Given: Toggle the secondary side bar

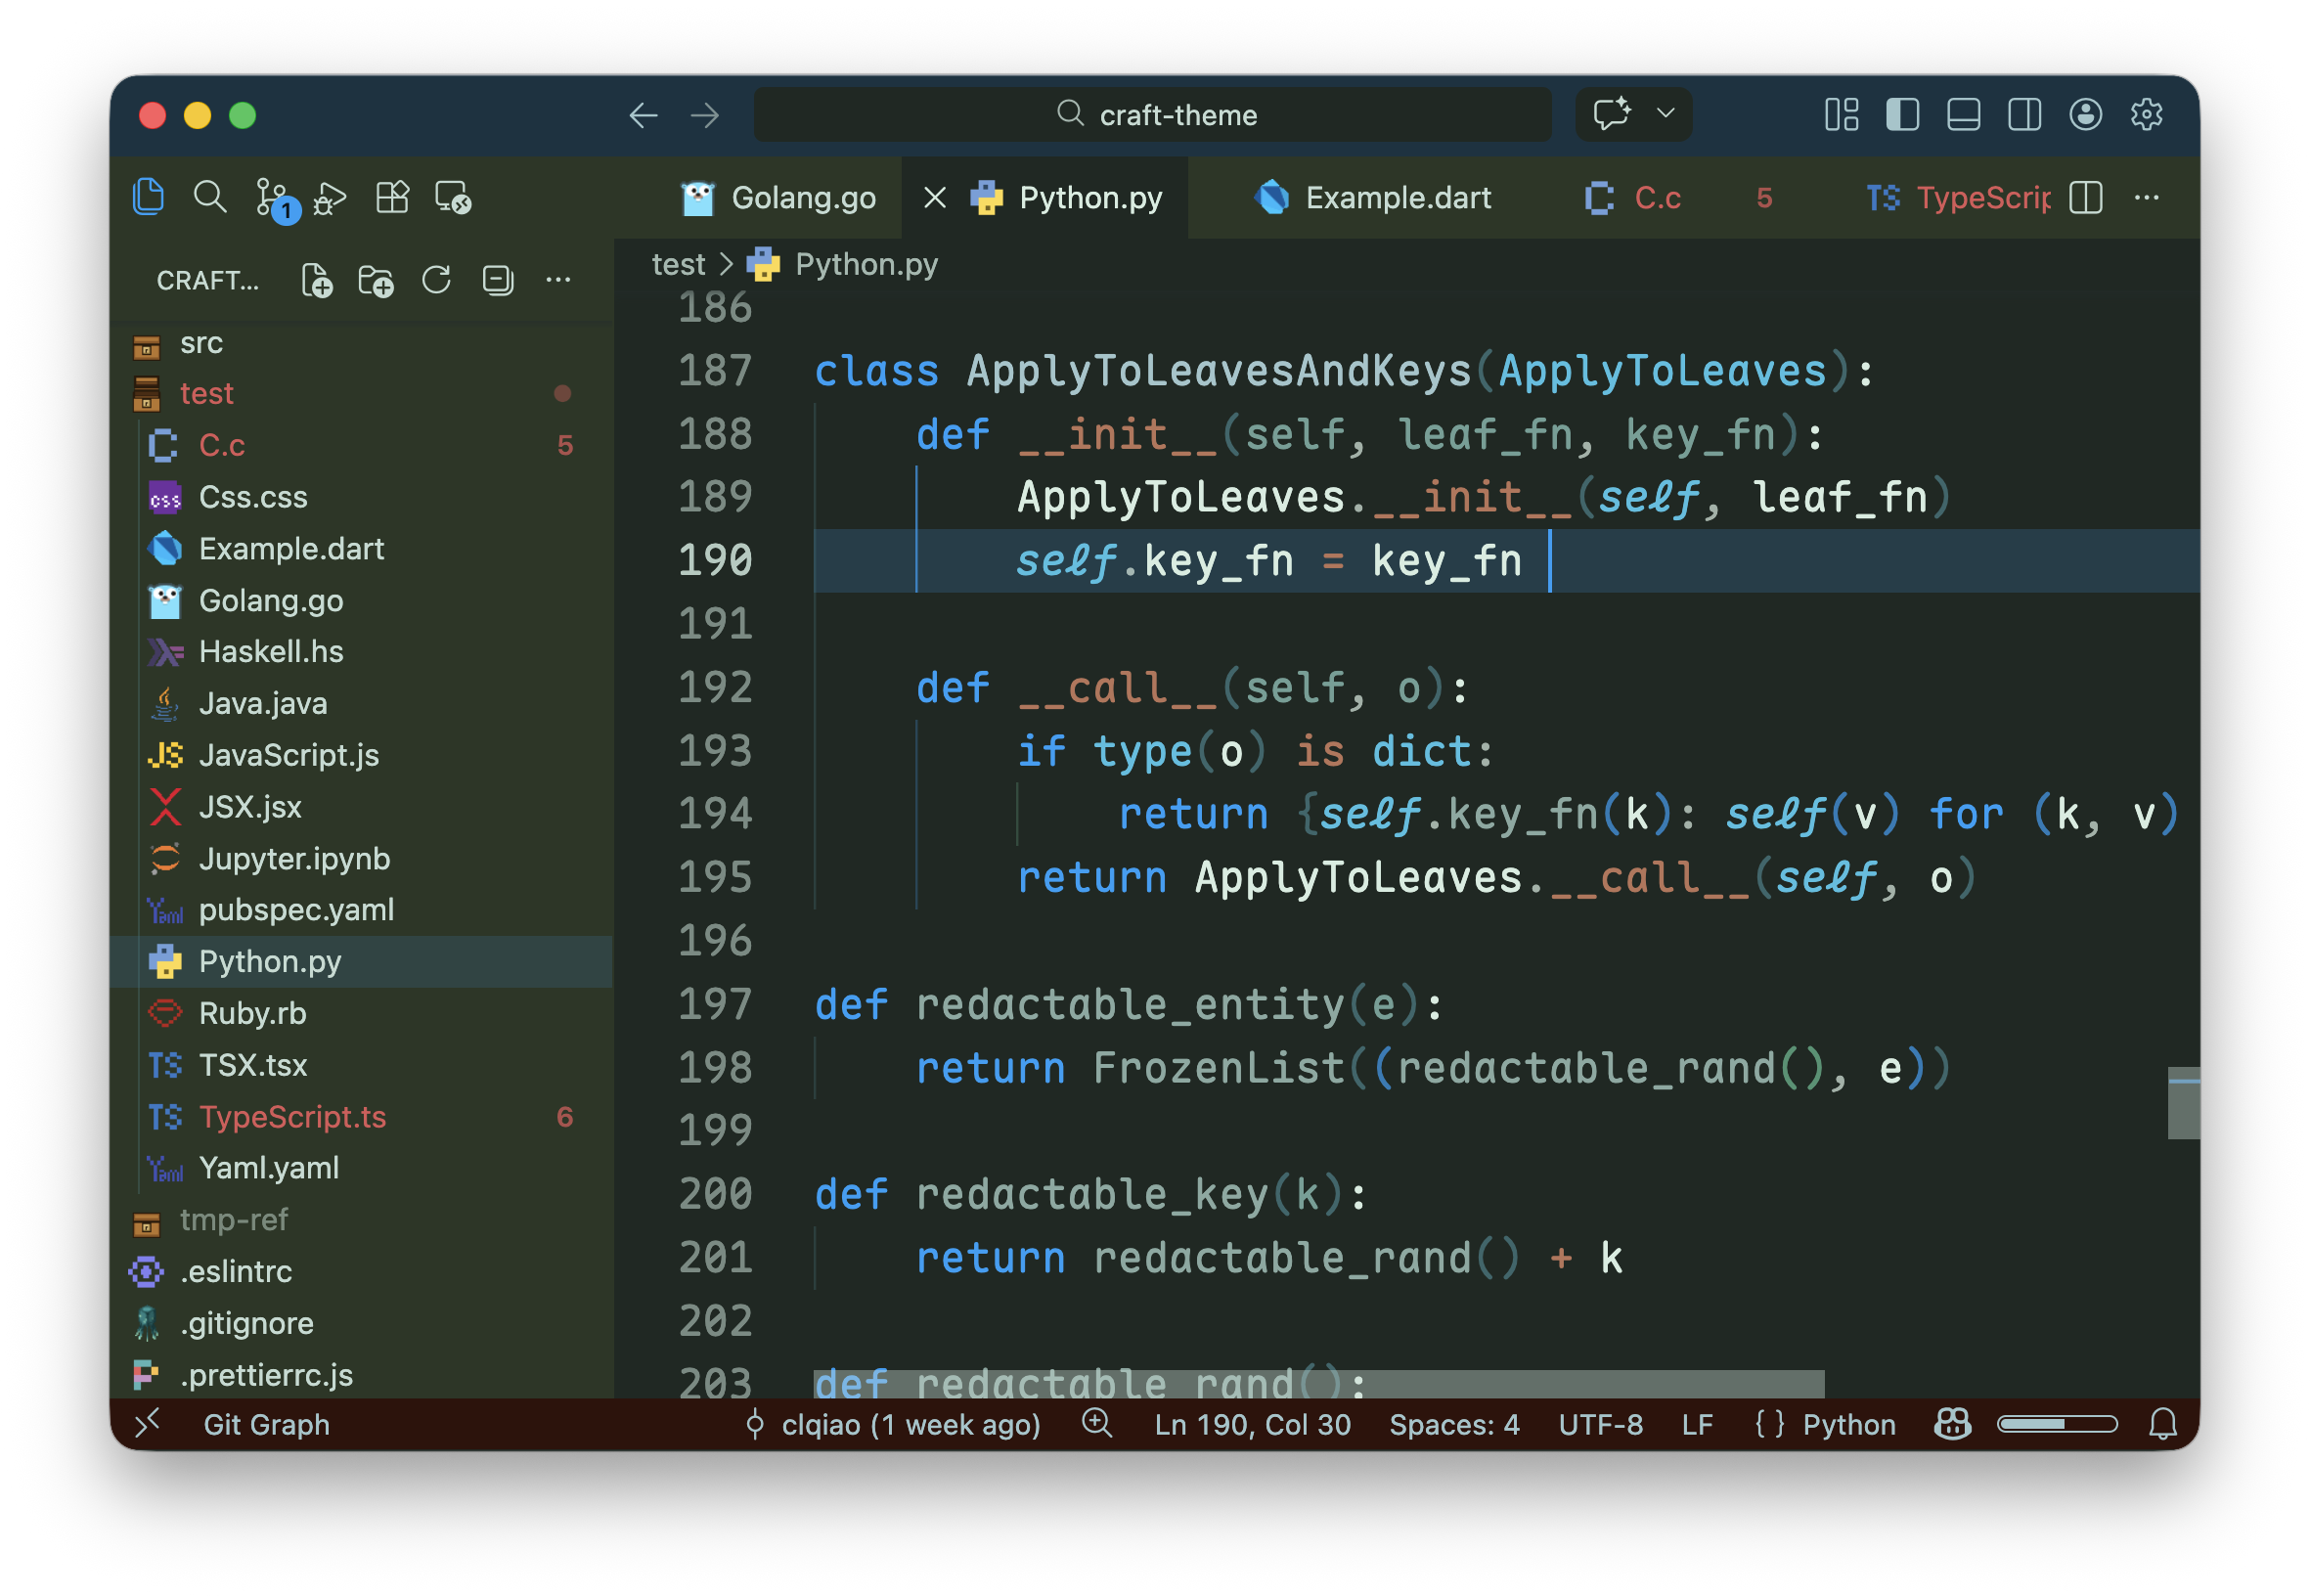Looking at the screenshot, I should [2024, 115].
